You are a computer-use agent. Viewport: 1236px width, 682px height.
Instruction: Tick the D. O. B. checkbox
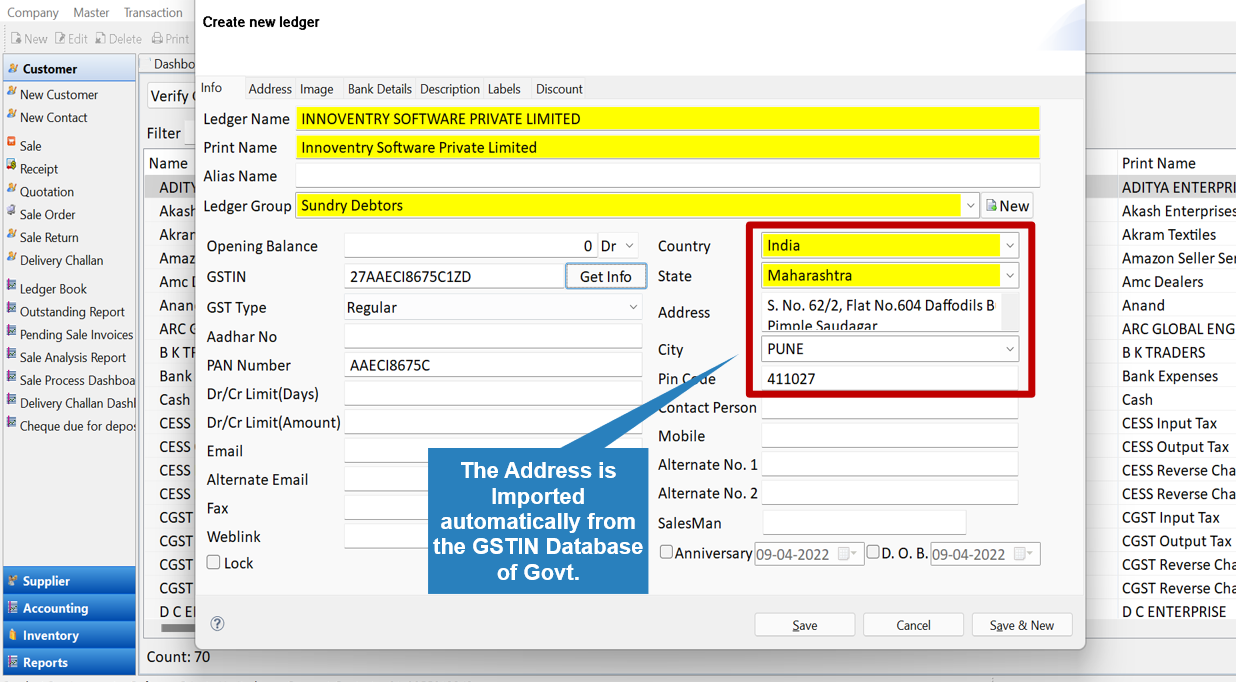[x=872, y=552]
